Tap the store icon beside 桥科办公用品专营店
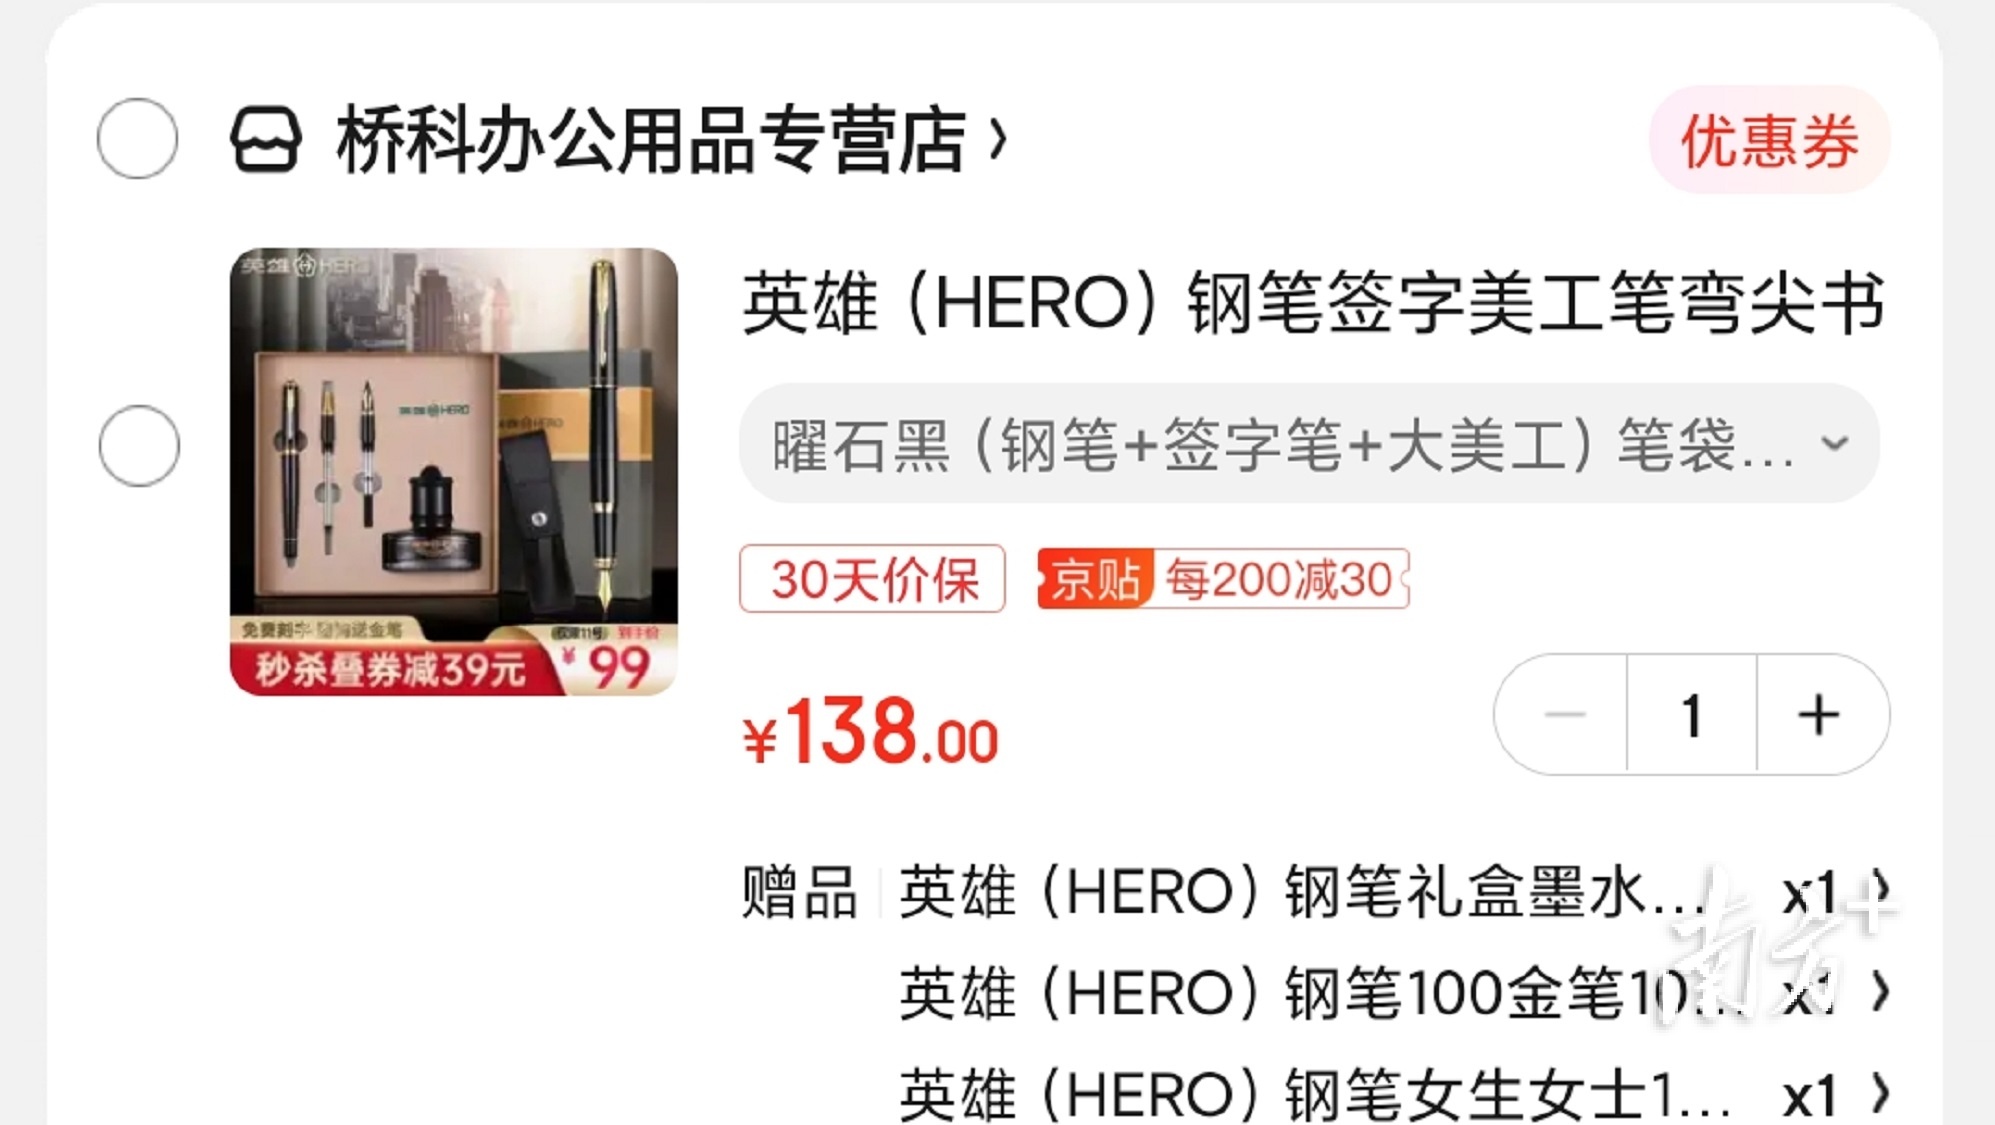Screen dimensions: 1995x1125 click(265, 140)
